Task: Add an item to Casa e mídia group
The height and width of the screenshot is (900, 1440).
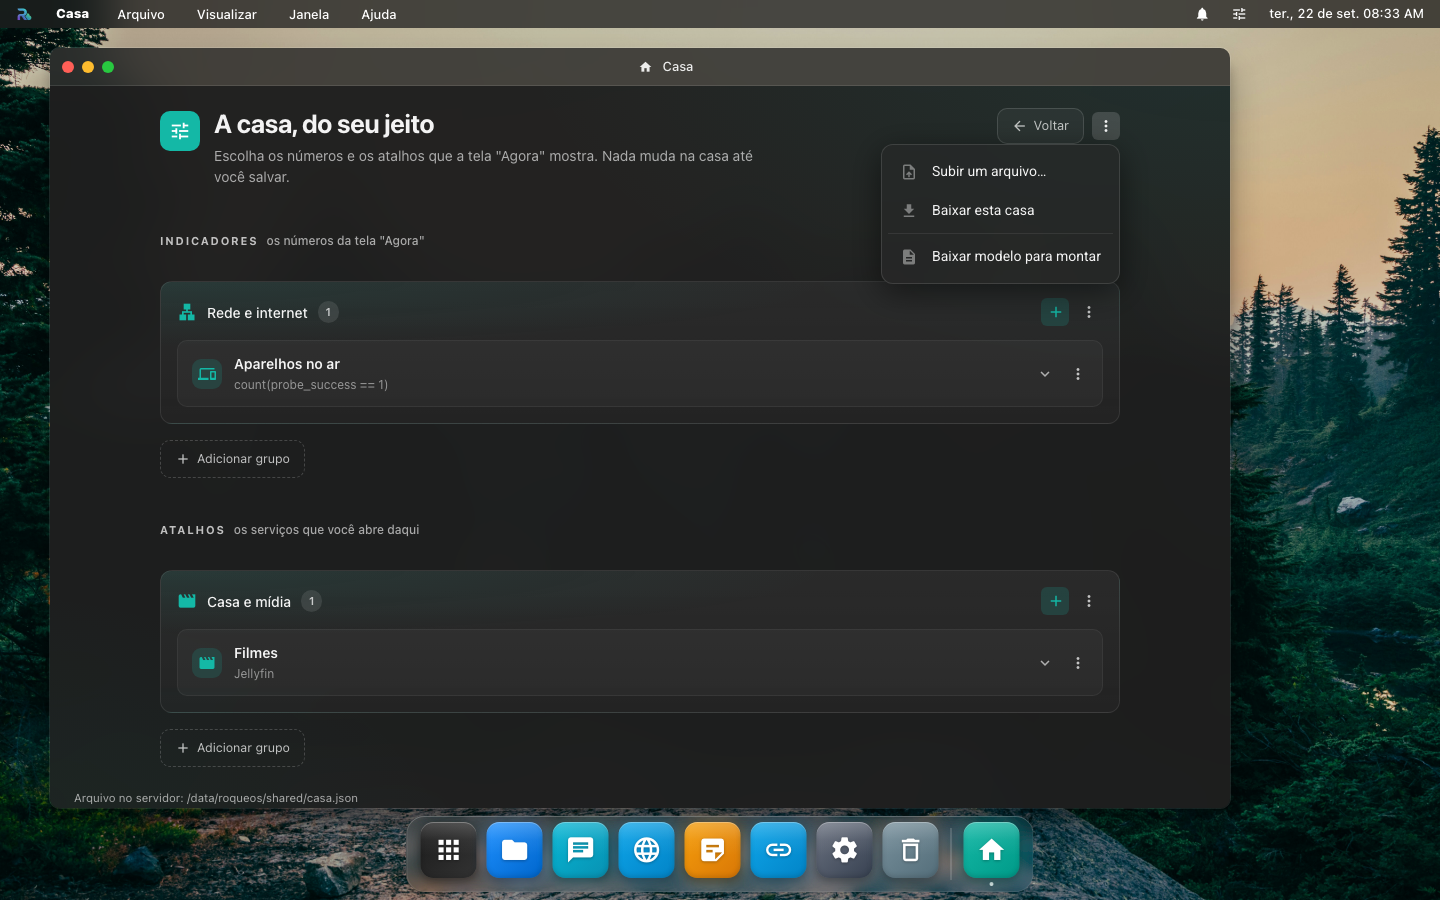Action: click(x=1055, y=601)
